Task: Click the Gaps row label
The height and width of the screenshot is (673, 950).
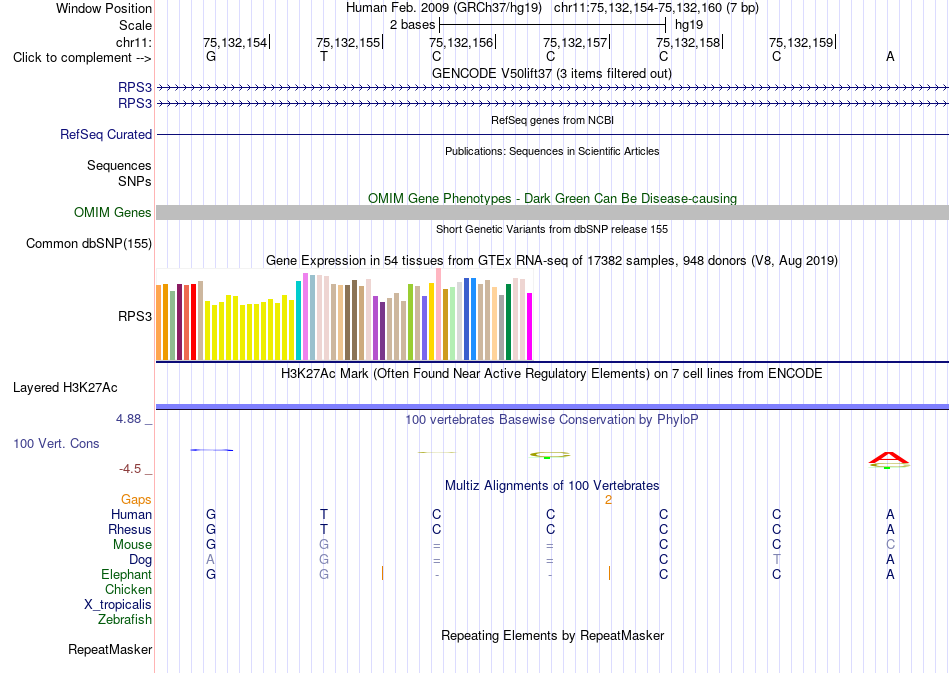Action: tap(136, 499)
